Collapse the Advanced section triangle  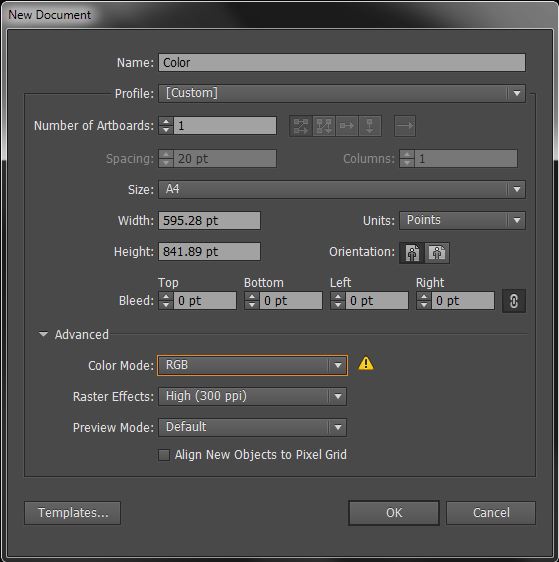pos(43,334)
